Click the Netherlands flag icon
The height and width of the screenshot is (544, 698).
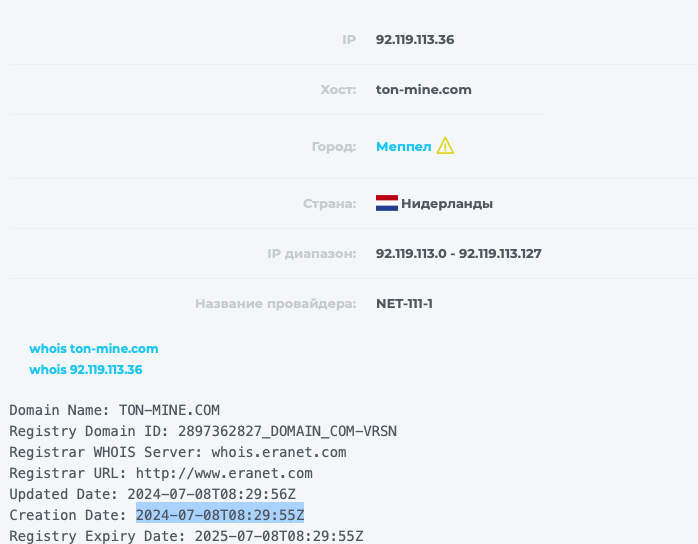click(x=387, y=203)
